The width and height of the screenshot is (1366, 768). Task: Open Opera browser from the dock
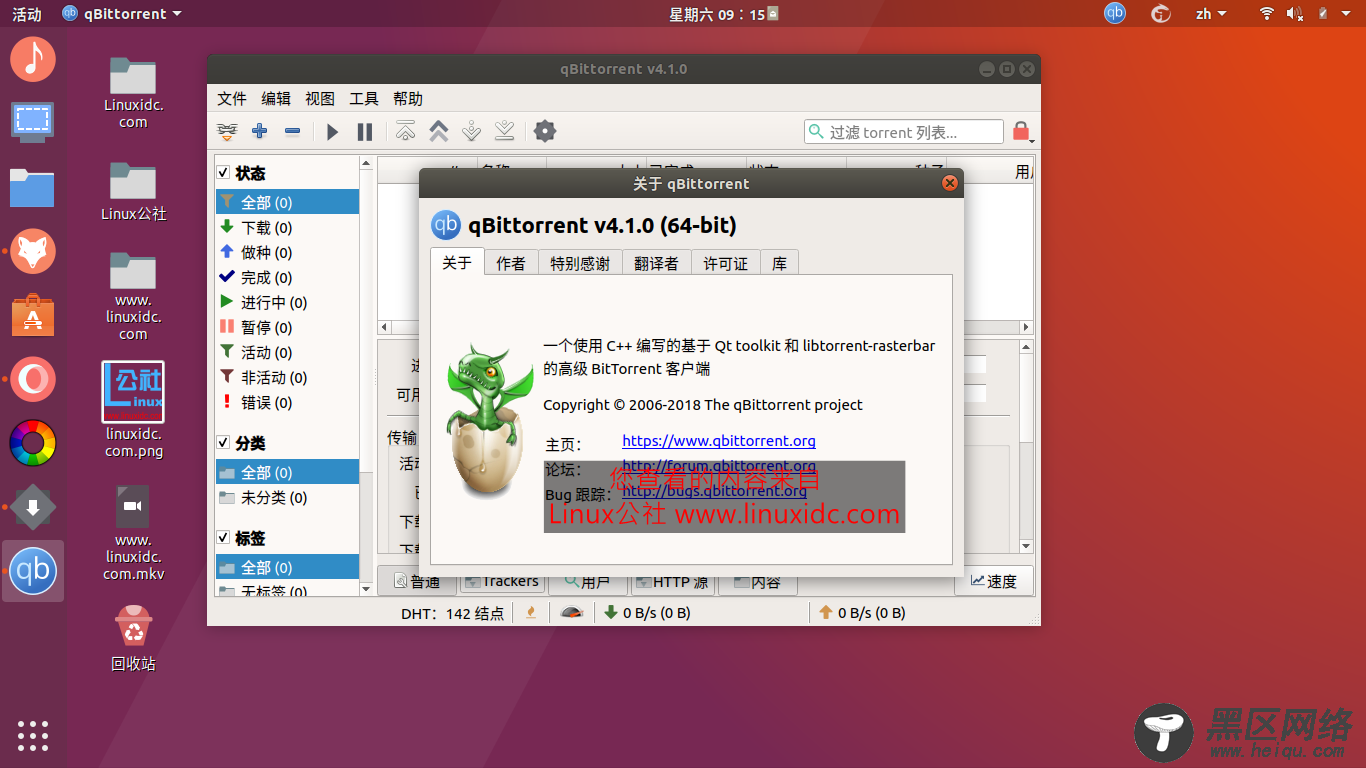pos(33,380)
